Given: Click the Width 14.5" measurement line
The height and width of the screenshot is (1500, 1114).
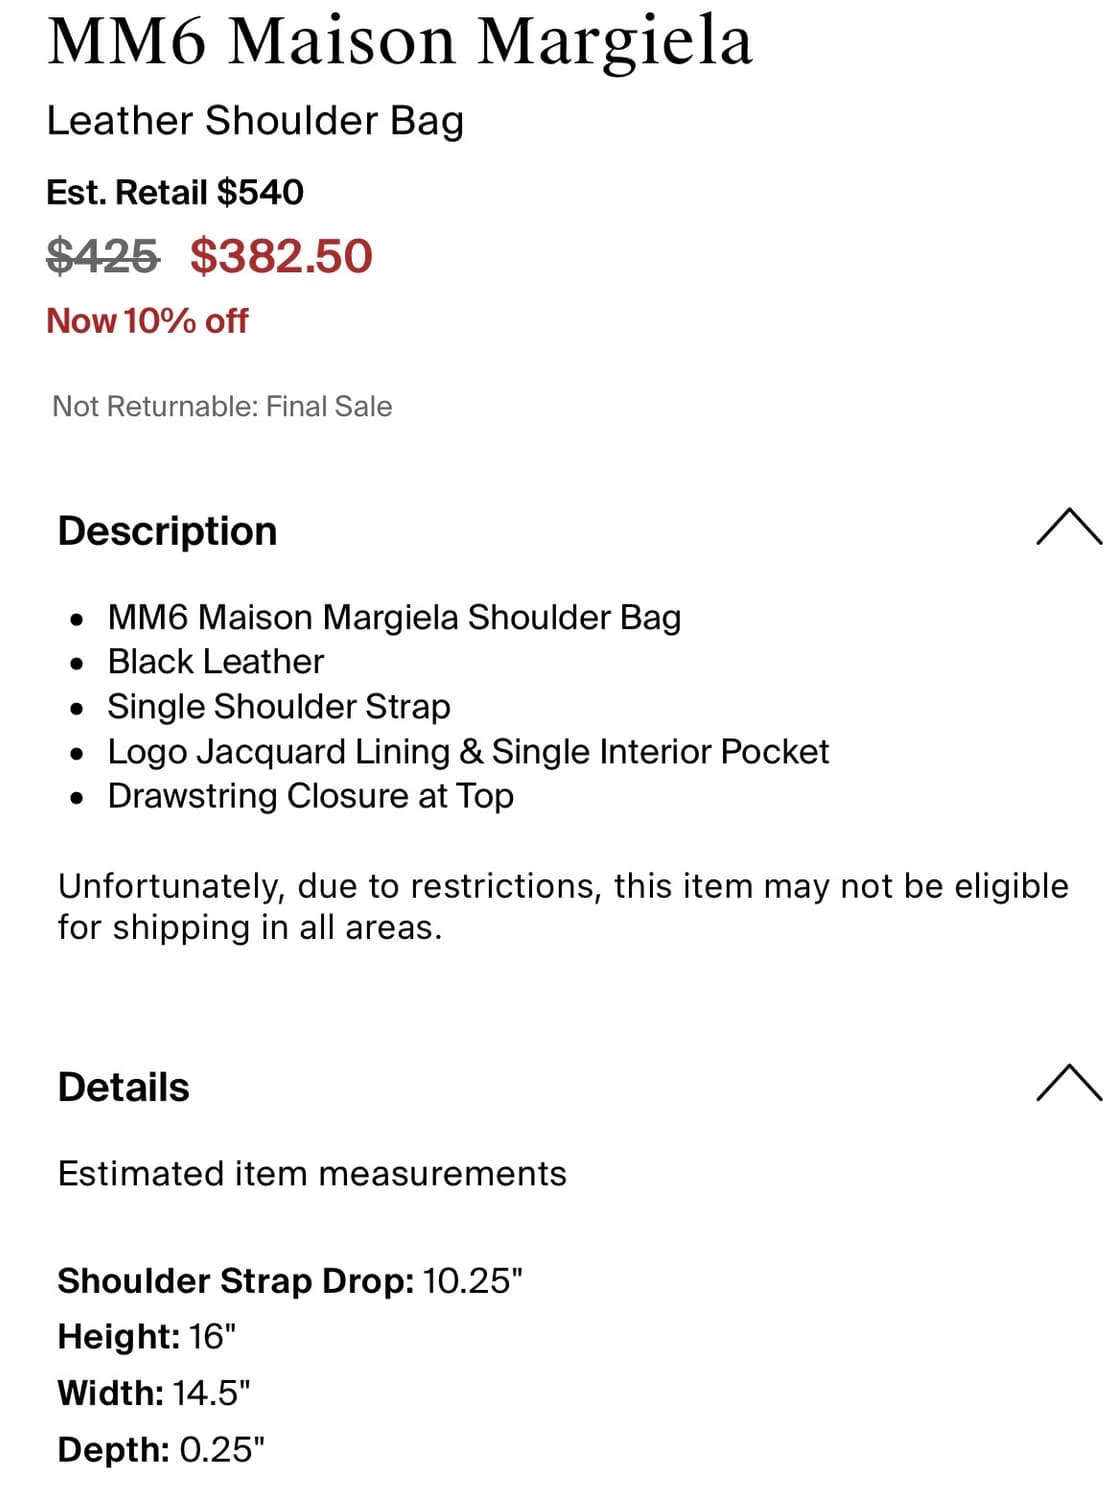Looking at the screenshot, I should click(x=154, y=1393).
